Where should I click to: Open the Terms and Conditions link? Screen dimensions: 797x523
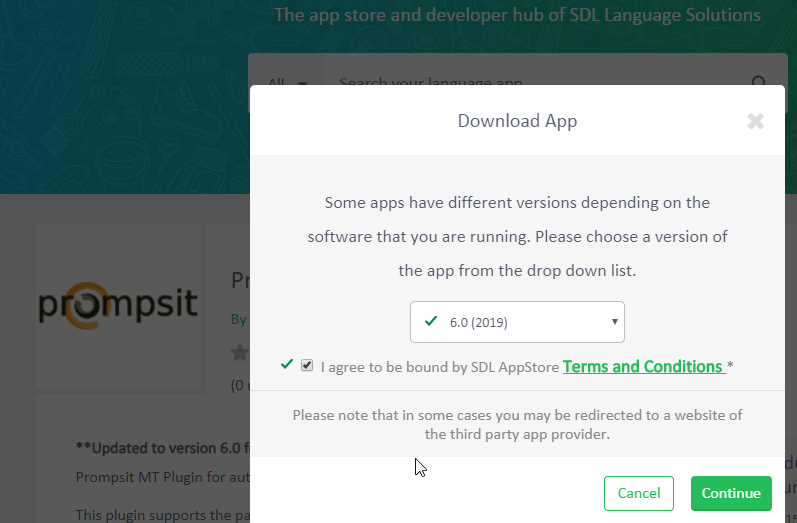click(643, 366)
